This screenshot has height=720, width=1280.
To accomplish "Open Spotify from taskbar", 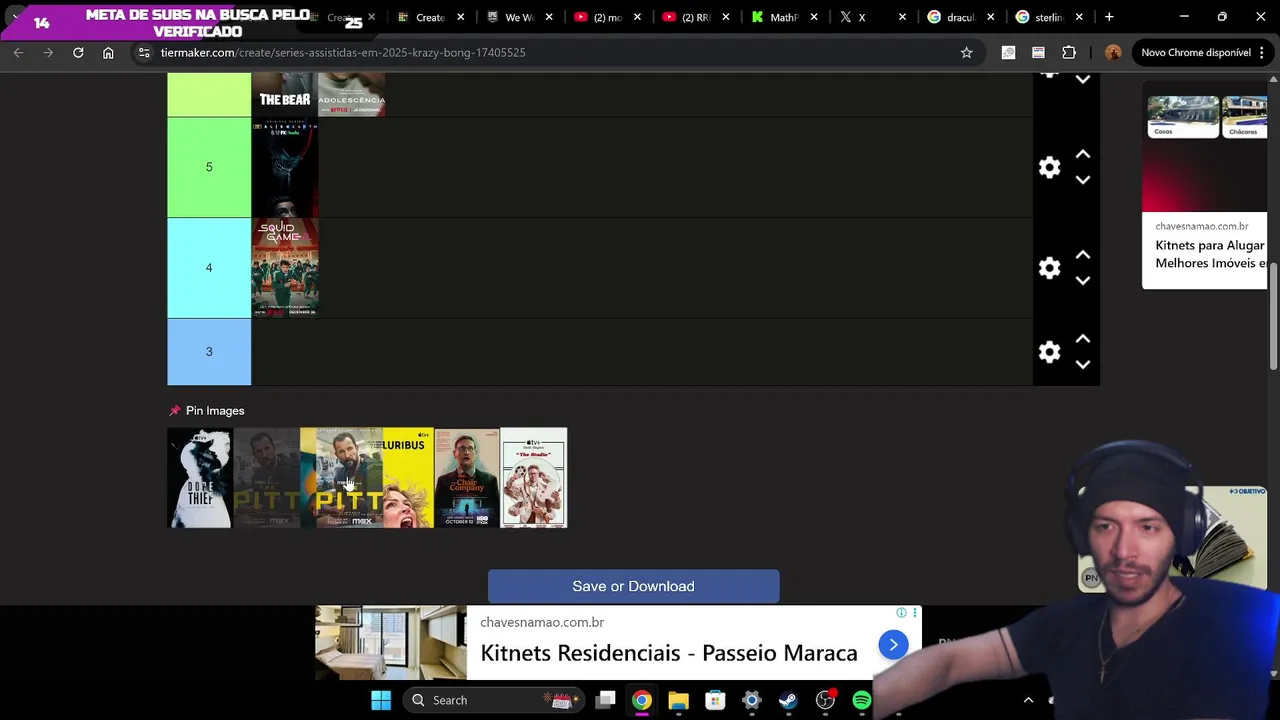I will coord(861,700).
